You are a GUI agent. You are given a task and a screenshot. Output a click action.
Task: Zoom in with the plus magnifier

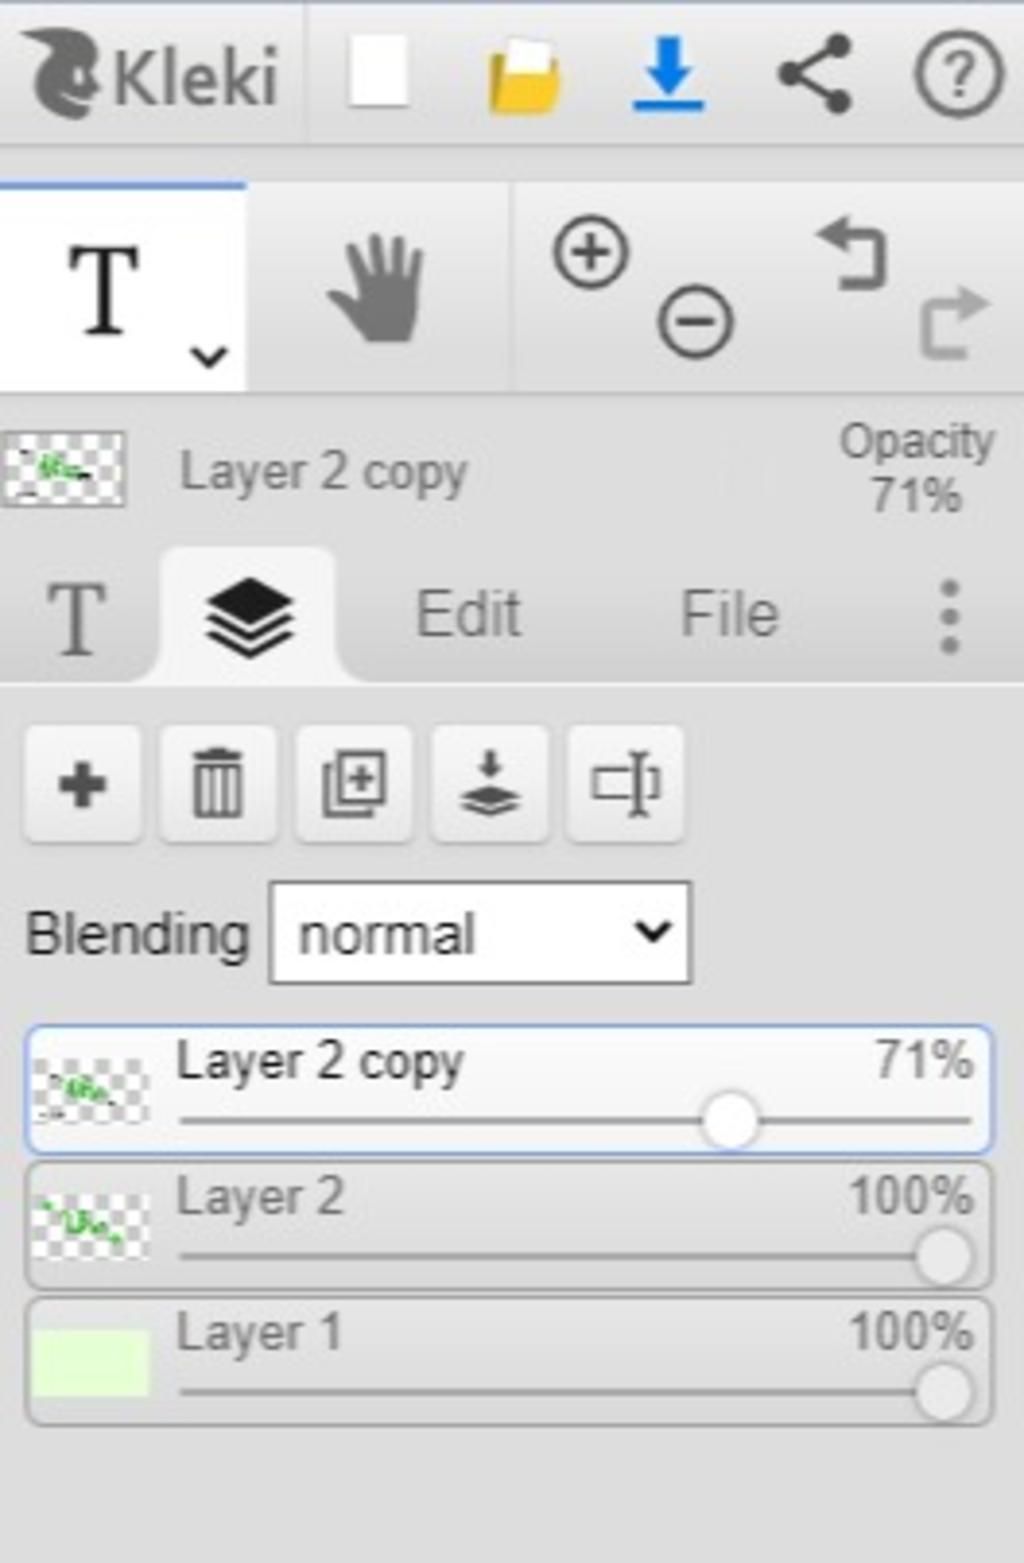coord(591,254)
